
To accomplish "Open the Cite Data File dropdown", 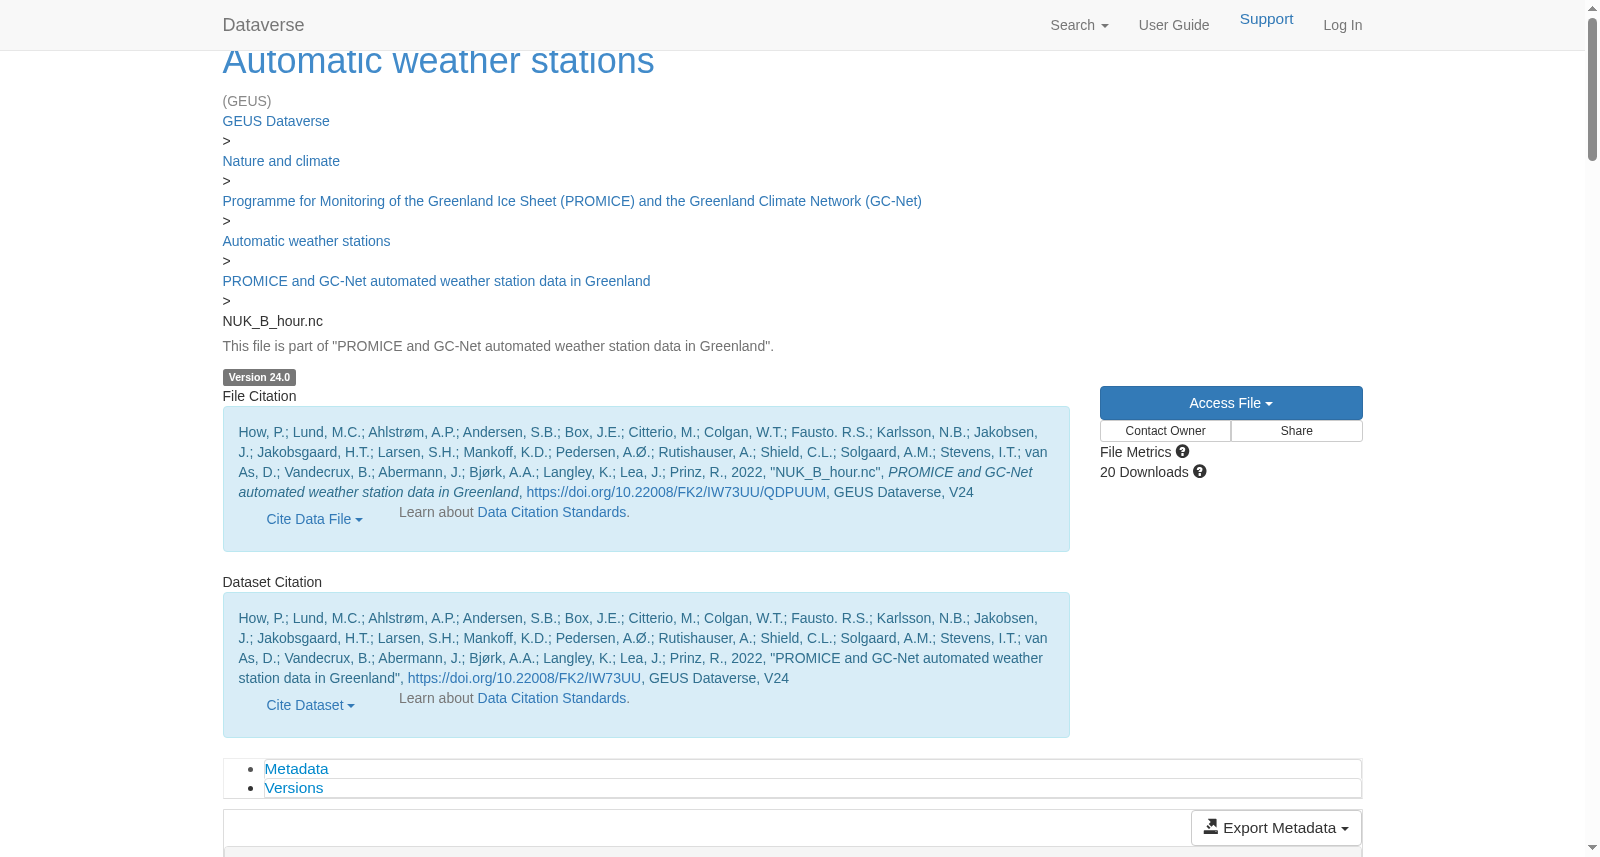I will [x=314, y=519].
